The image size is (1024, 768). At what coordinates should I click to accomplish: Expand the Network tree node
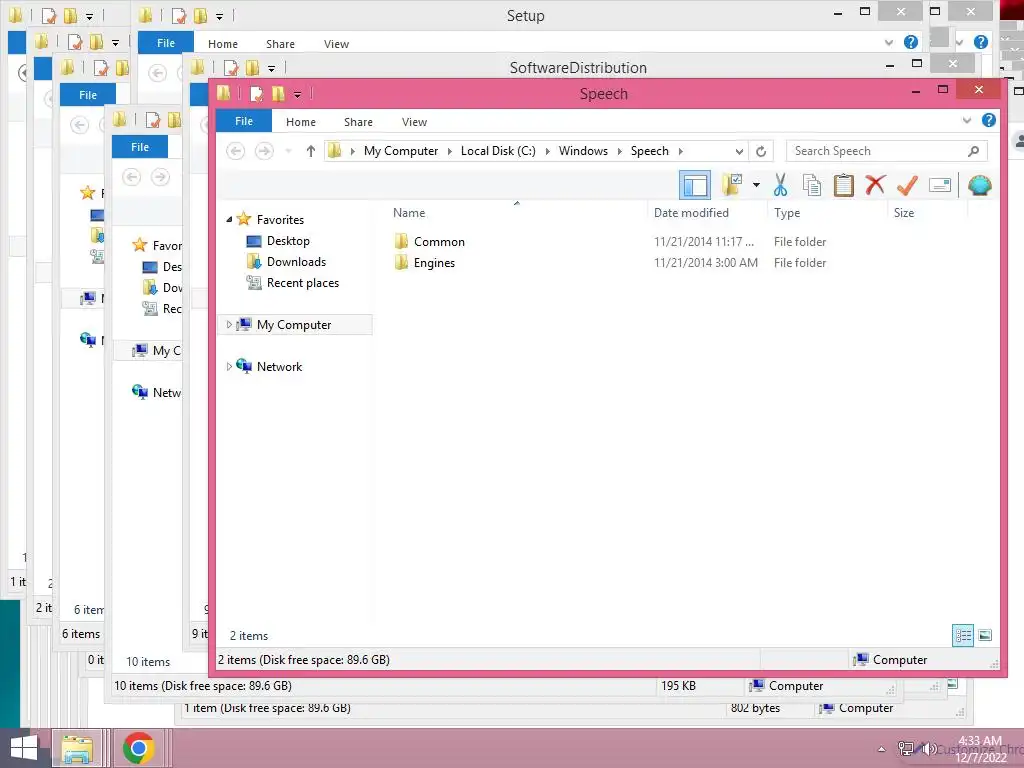(229, 366)
